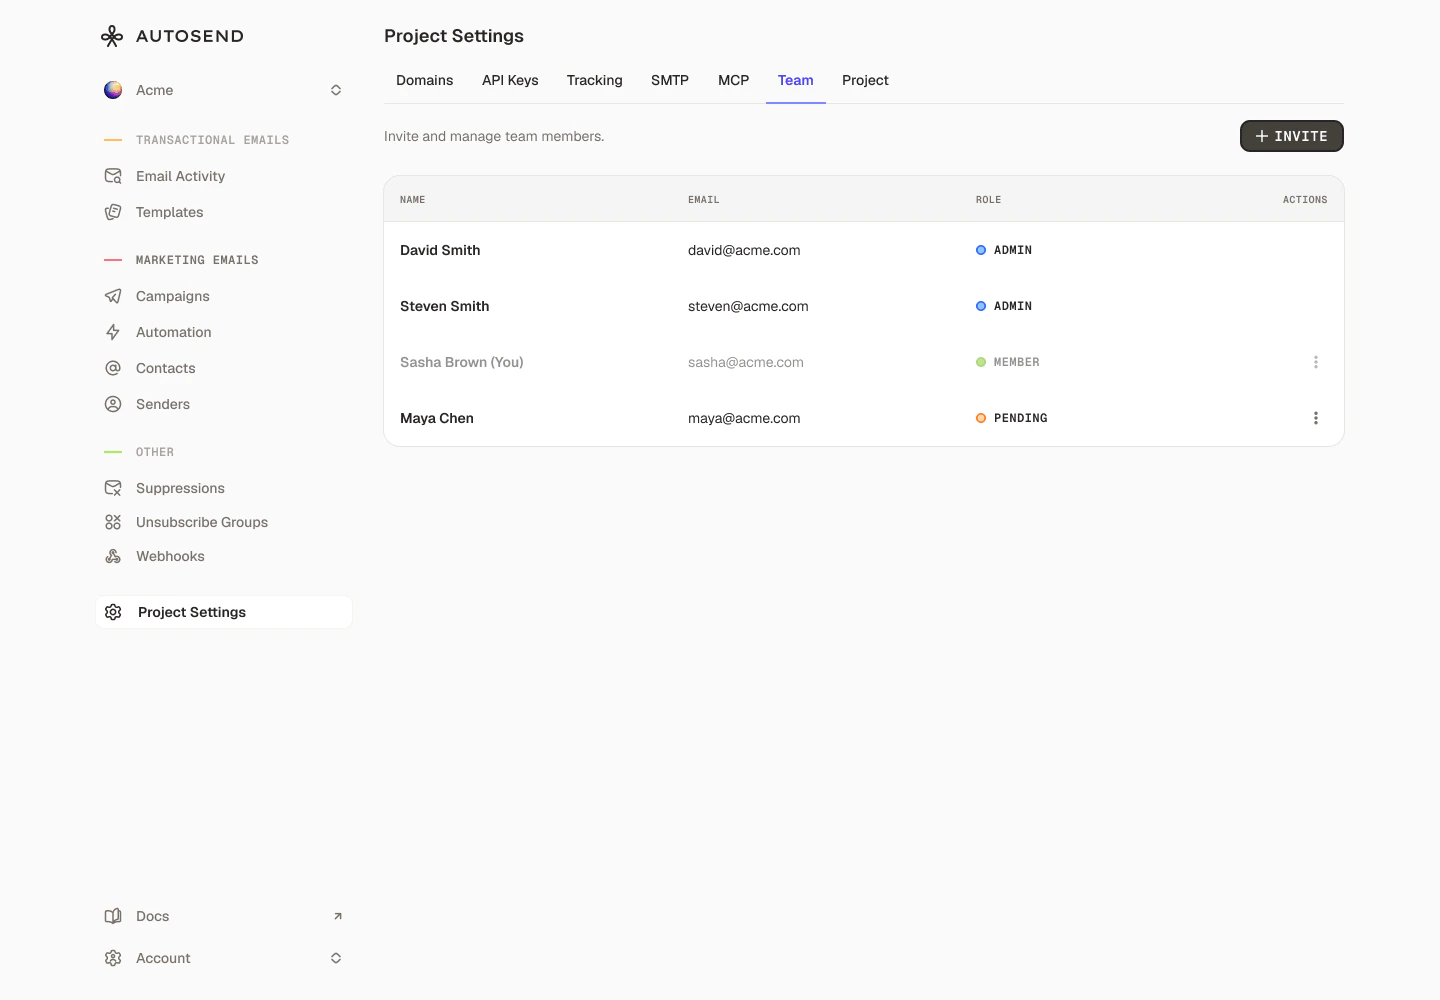Screen dimensions: 1440x1000
Task: Click the PENDING status badge
Action: 1012,418
